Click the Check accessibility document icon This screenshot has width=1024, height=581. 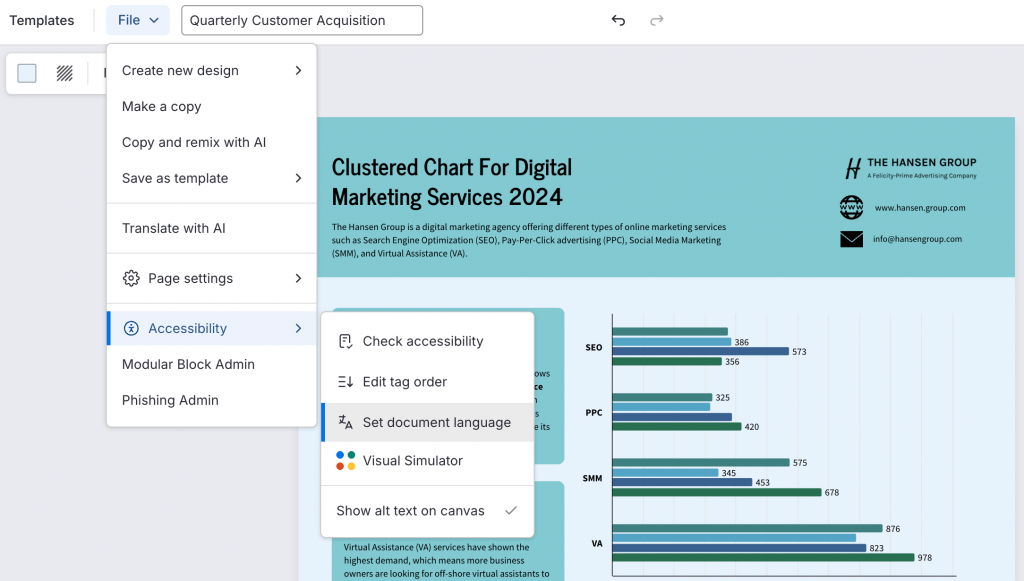tap(345, 341)
